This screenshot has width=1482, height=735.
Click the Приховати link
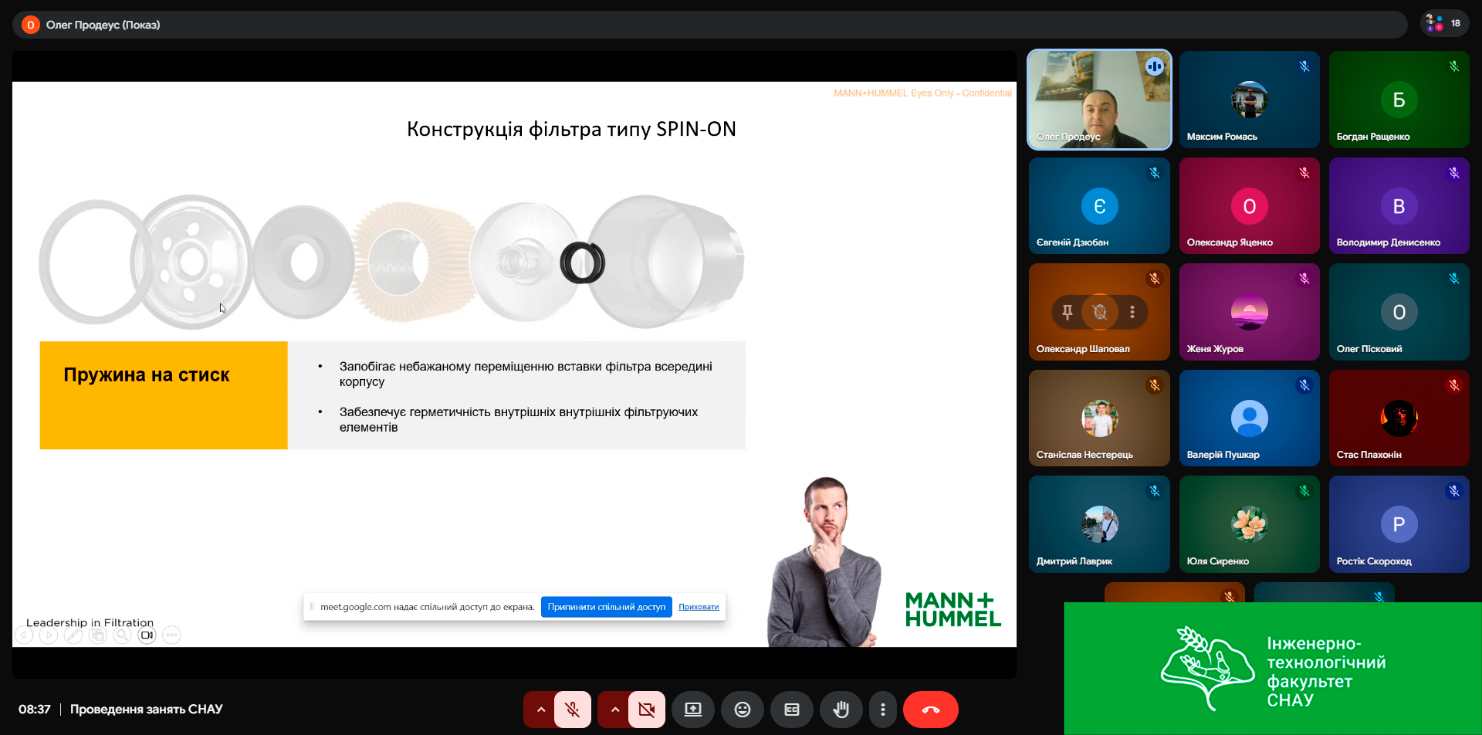698,607
